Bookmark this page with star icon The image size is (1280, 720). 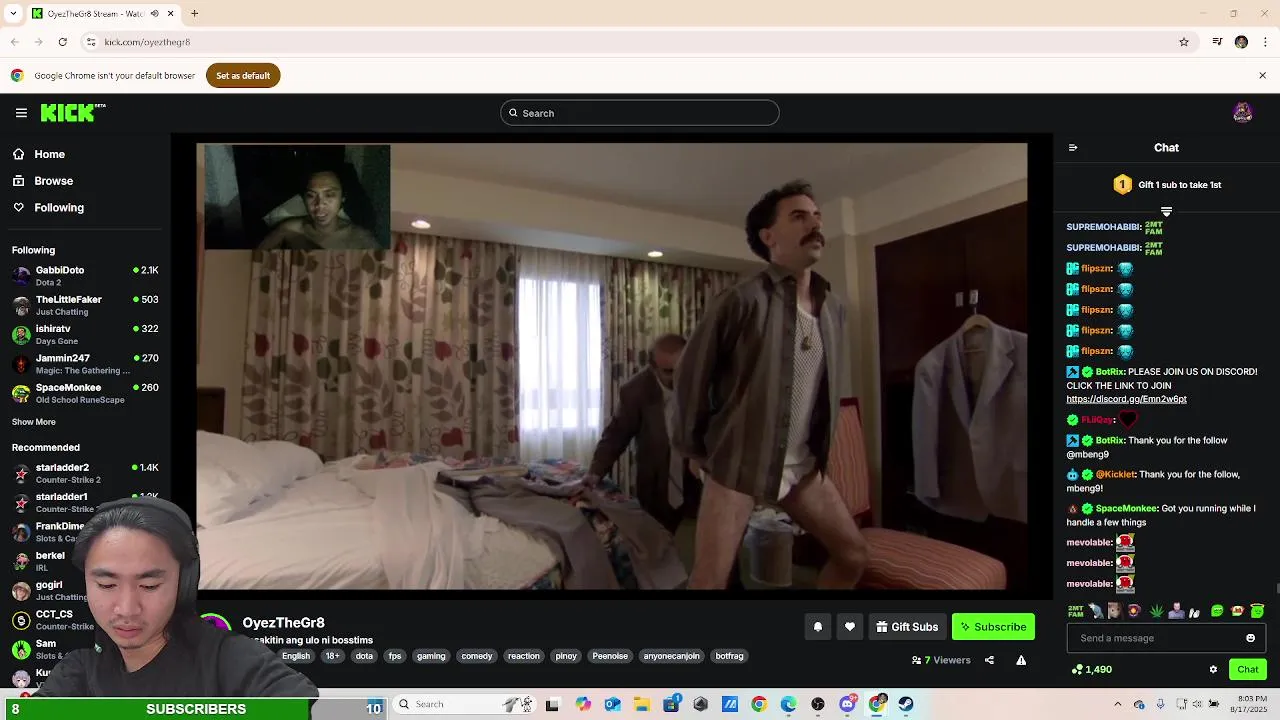click(x=1184, y=42)
